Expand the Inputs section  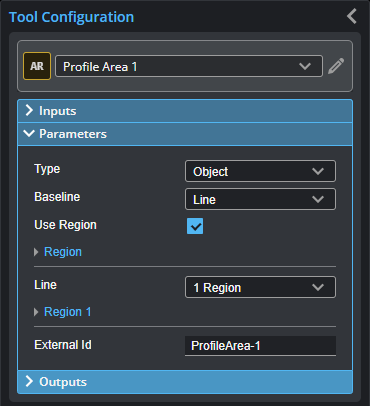point(185,111)
